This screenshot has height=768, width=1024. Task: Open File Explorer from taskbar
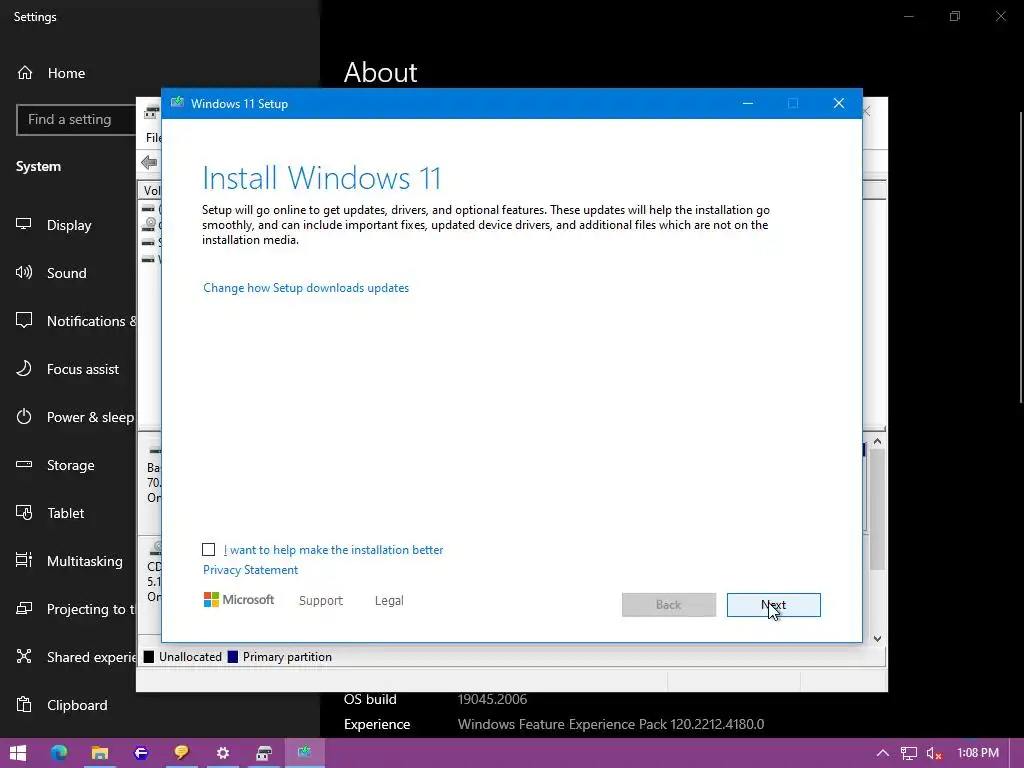coord(99,753)
